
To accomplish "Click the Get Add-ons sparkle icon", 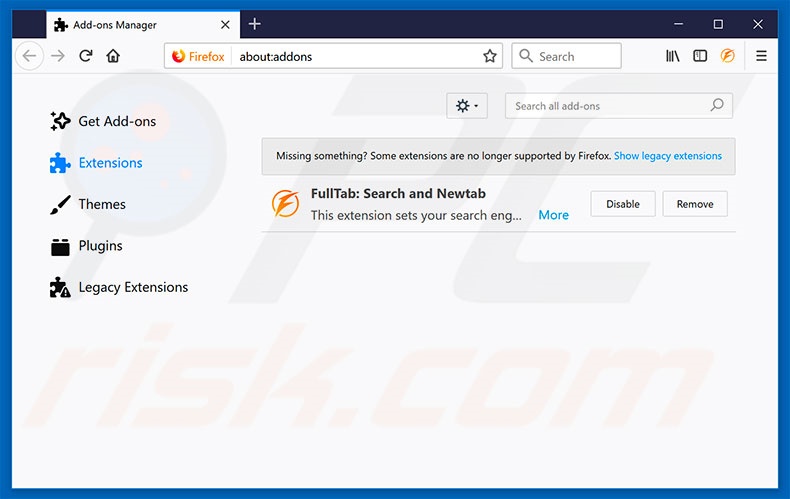I will (x=60, y=121).
